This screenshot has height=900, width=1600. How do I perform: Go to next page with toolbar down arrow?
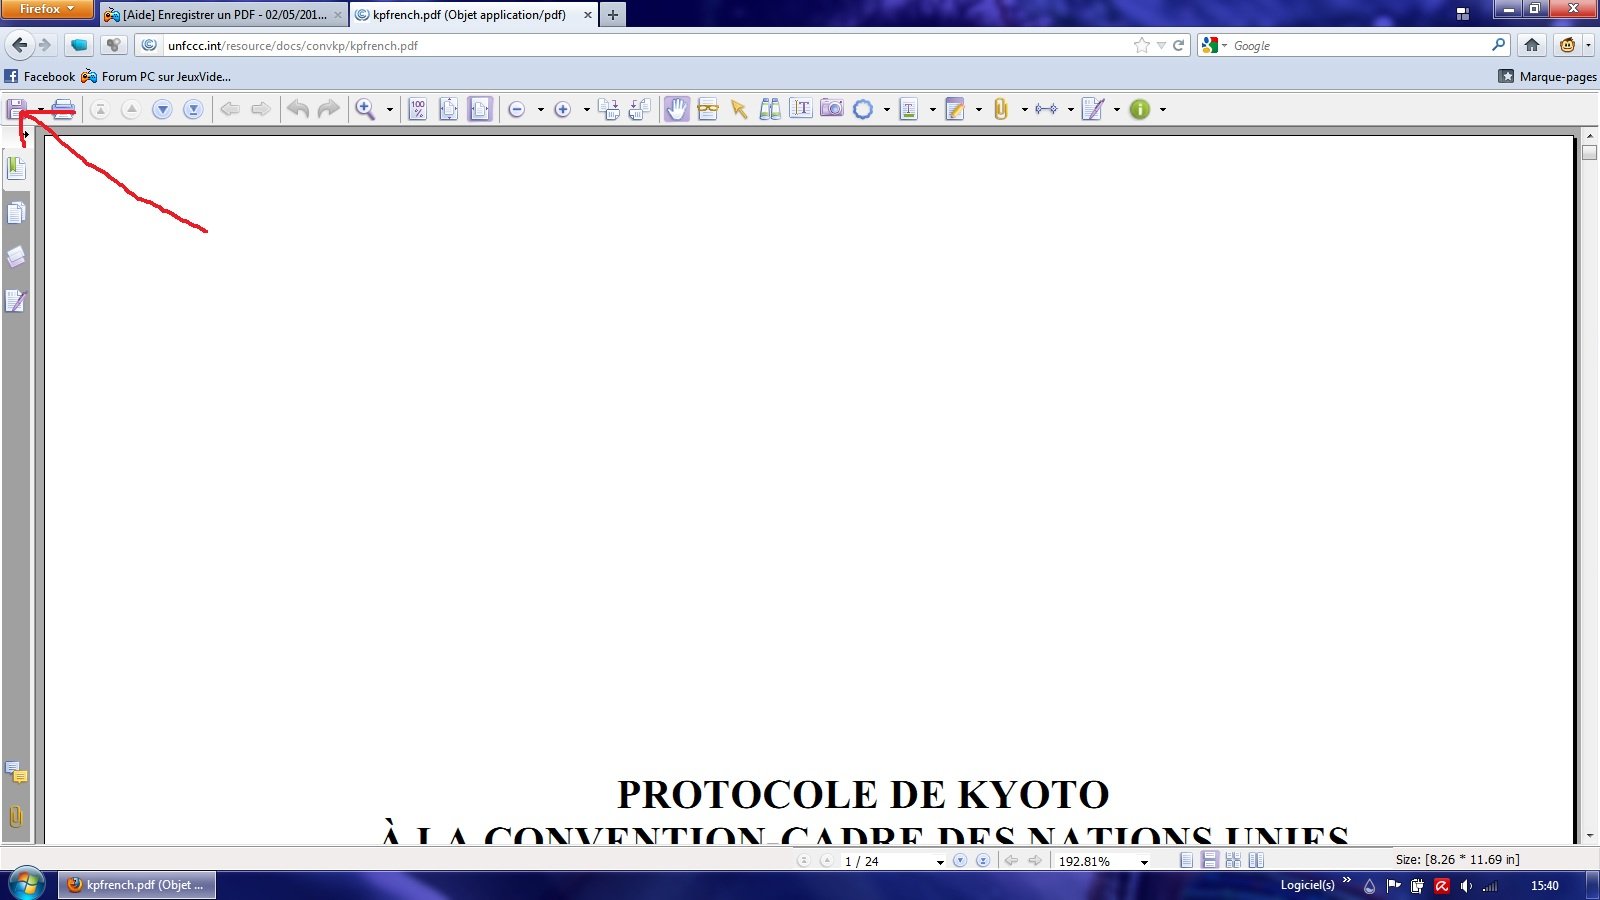click(x=162, y=109)
